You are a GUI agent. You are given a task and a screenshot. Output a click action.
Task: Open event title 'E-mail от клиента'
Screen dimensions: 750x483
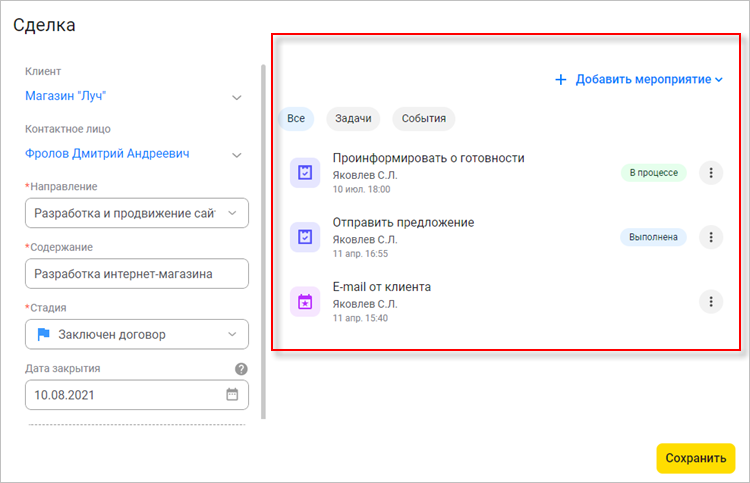click(382, 287)
